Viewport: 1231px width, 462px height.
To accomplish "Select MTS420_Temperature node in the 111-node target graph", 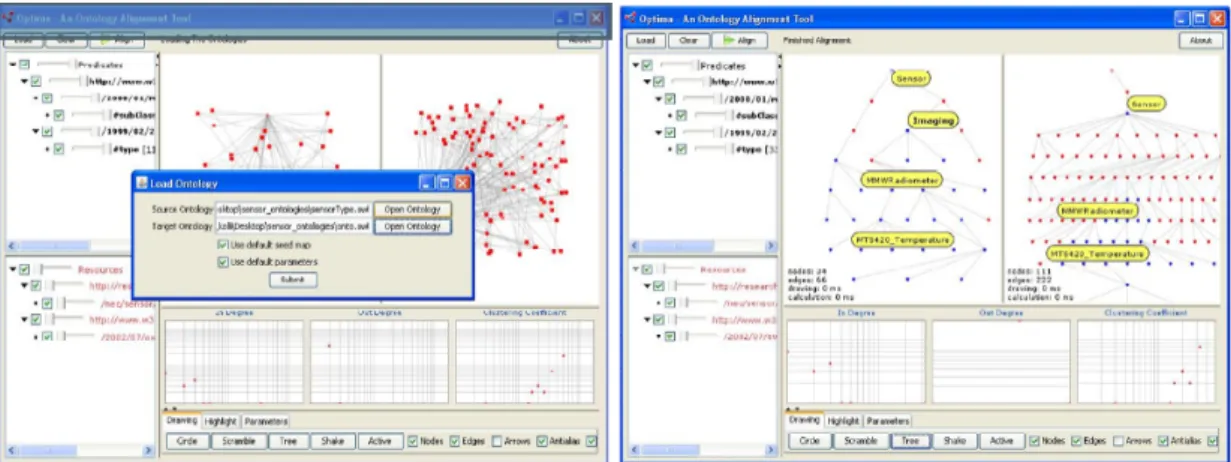I will [1098, 255].
